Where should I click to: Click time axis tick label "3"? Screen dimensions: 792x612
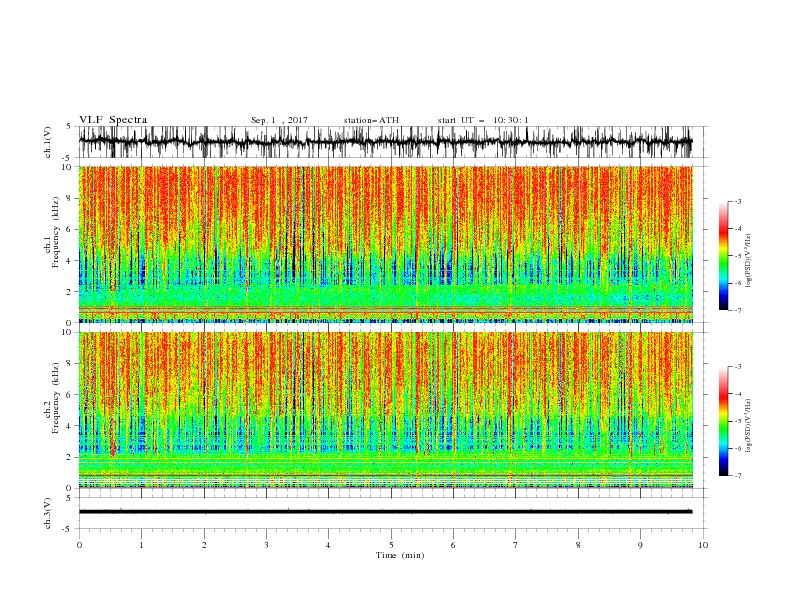(266, 545)
